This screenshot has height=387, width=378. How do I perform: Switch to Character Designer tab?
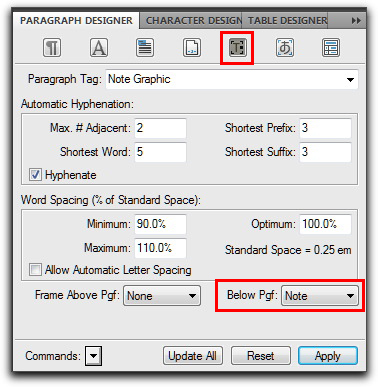coord(191,20)
